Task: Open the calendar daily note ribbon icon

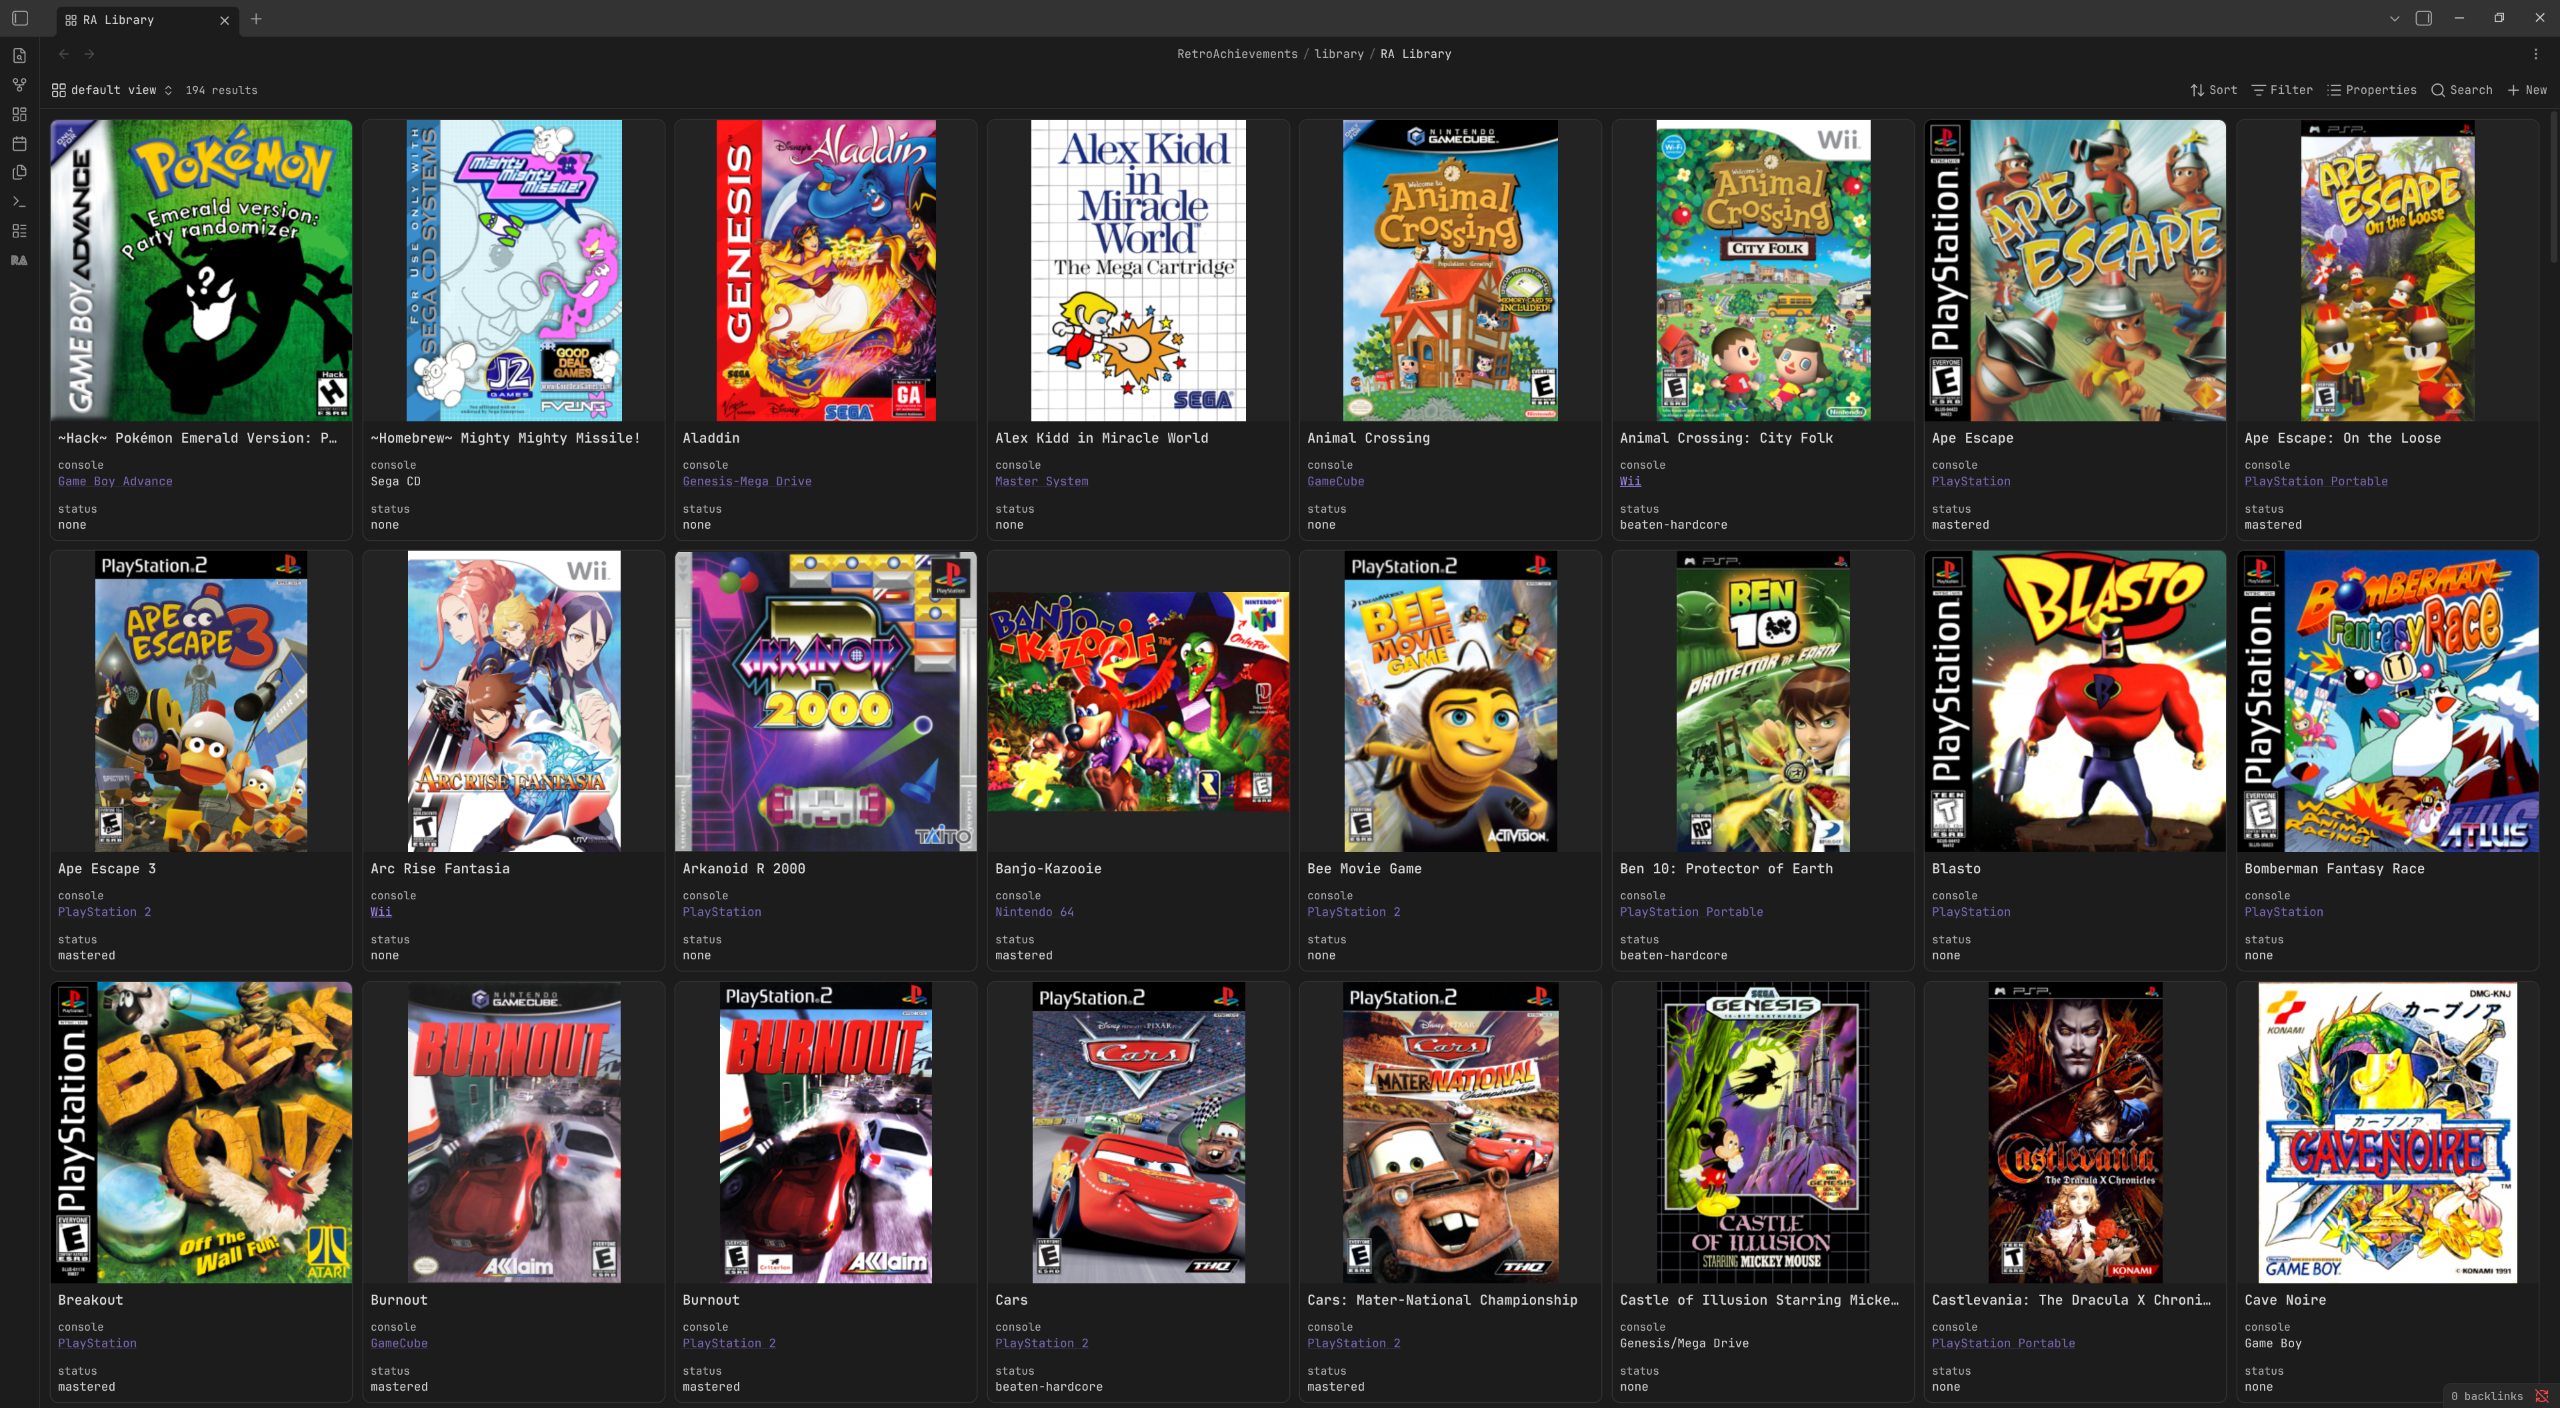Action: tap(19, 143)
